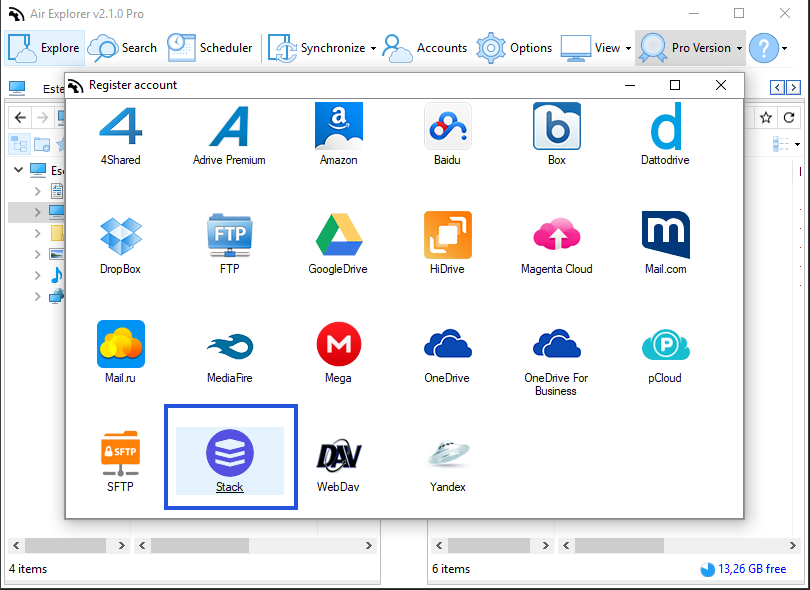Expand the music tree node
This screenshot has height=590, width=810.
[37, 275]
